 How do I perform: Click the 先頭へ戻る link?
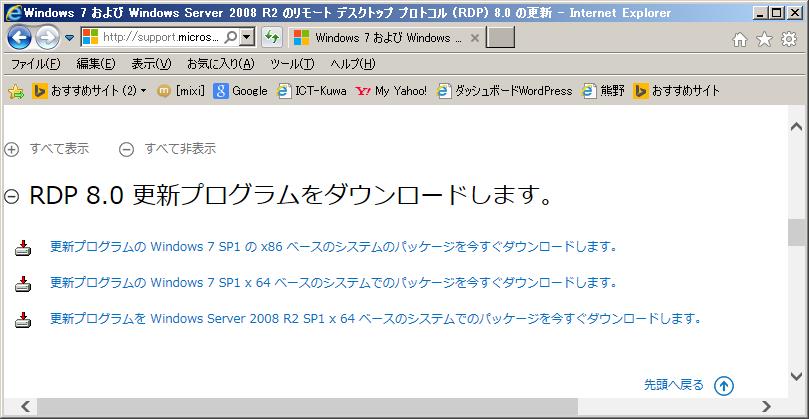[x=674, y=385]
